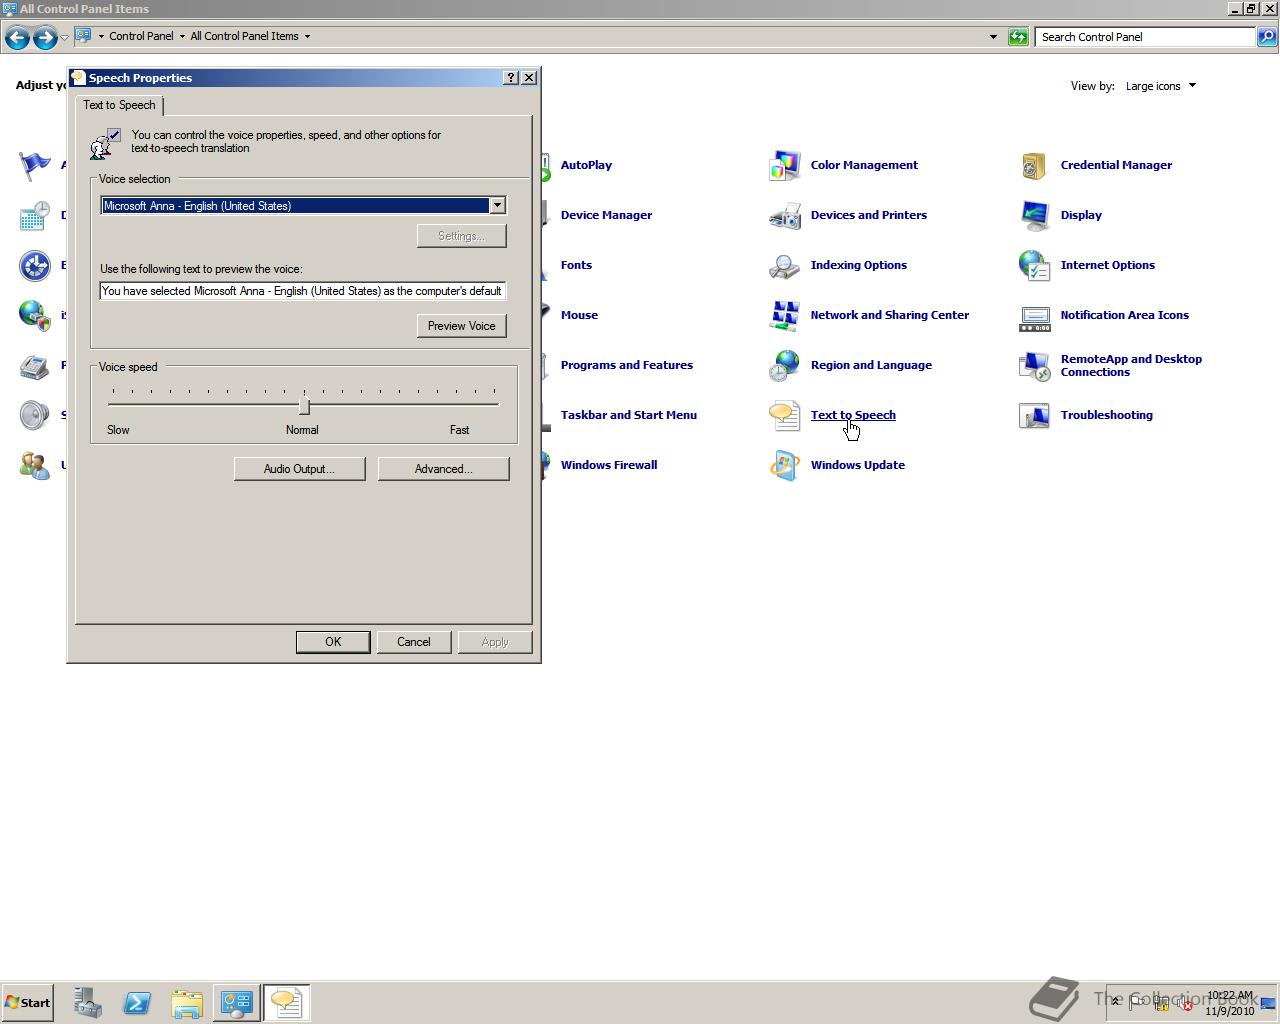Click Network and Sharing Center icon
The image size is (1280, 1024).
[784, 315]
